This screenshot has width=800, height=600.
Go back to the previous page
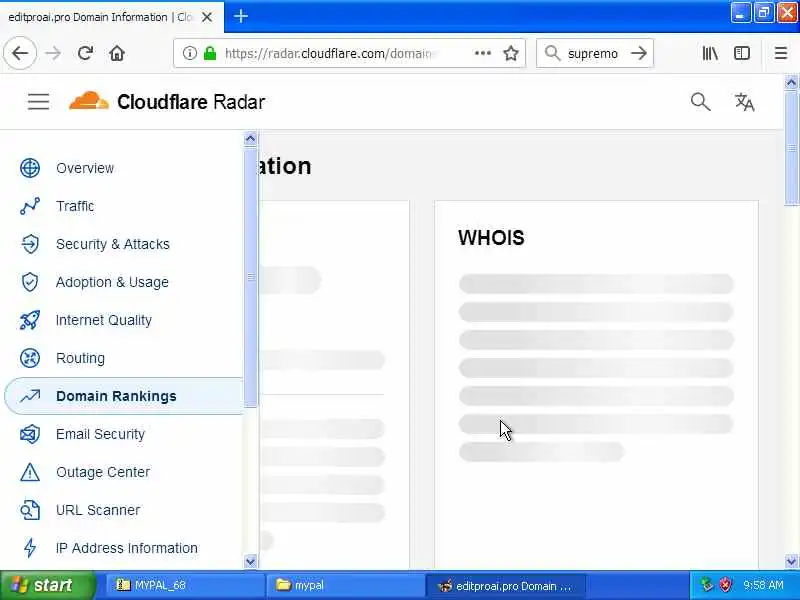point(20,53)
